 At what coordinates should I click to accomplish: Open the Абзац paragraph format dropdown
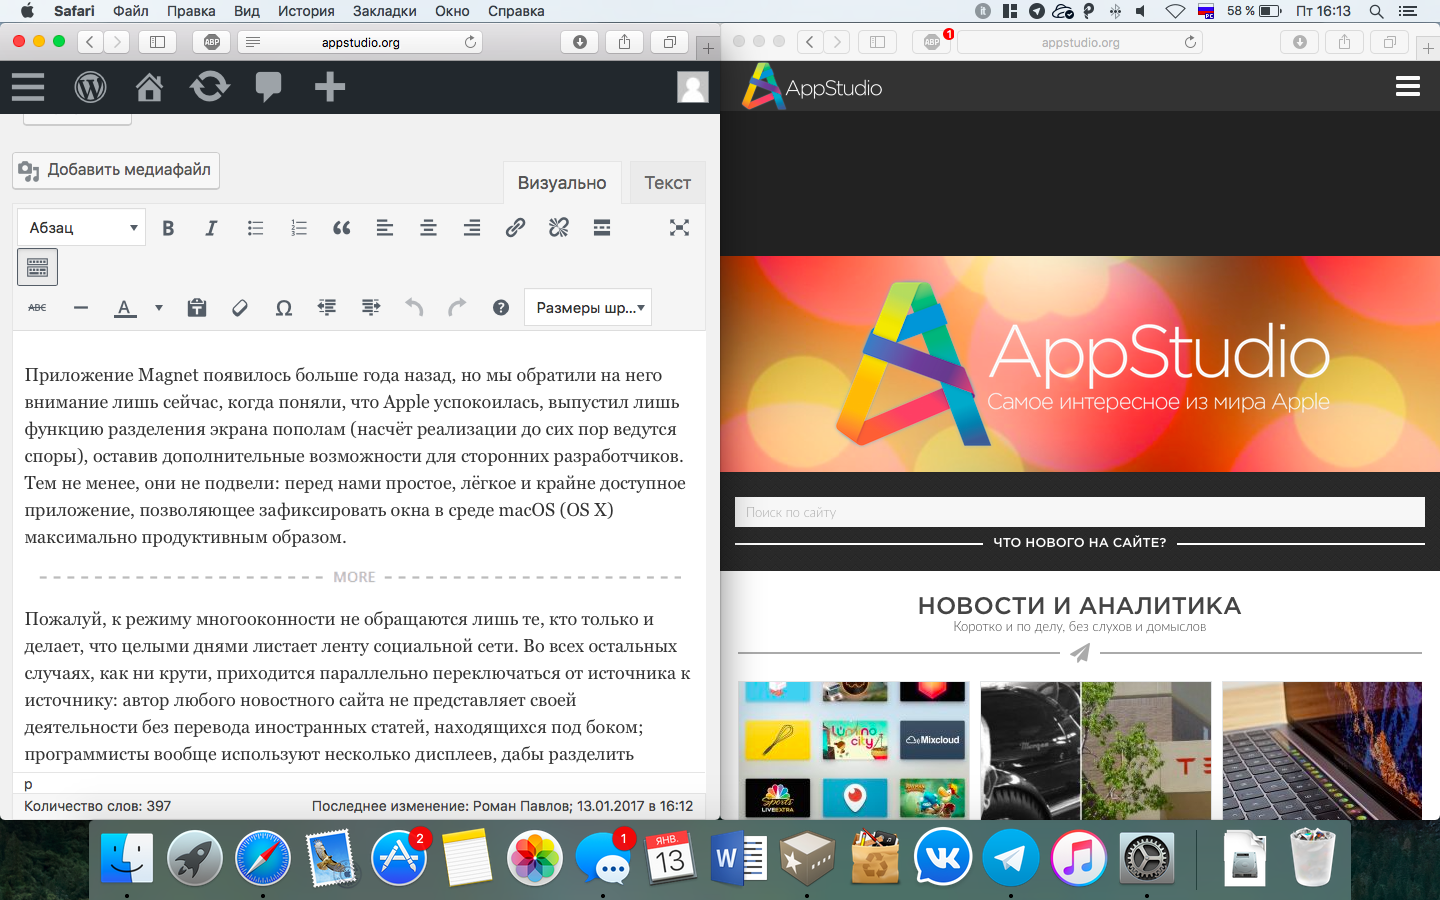coord(82,228)
